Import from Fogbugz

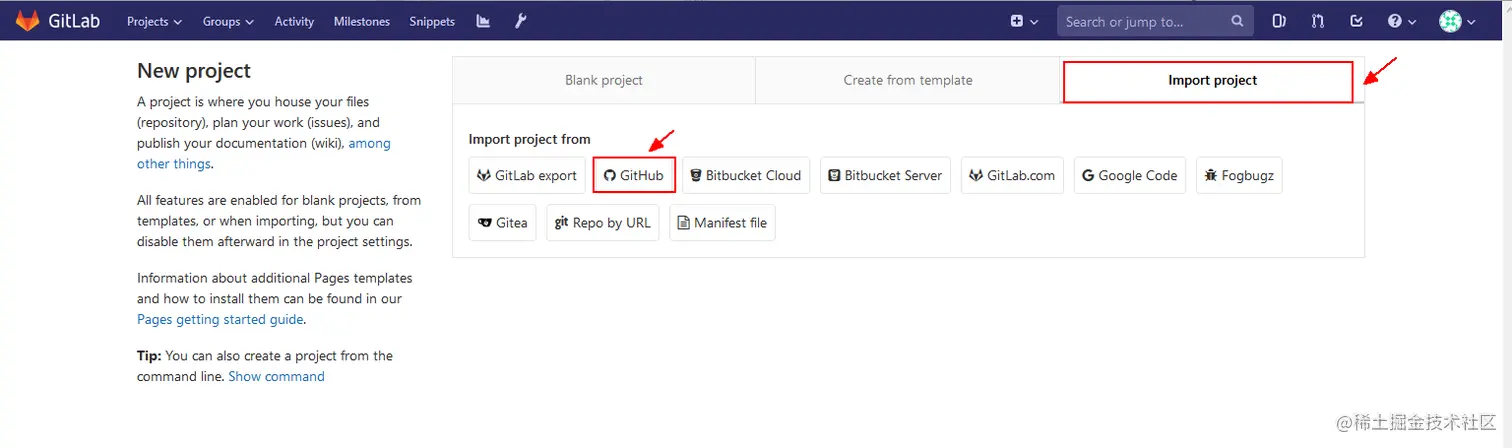(x=1239, y=175)
